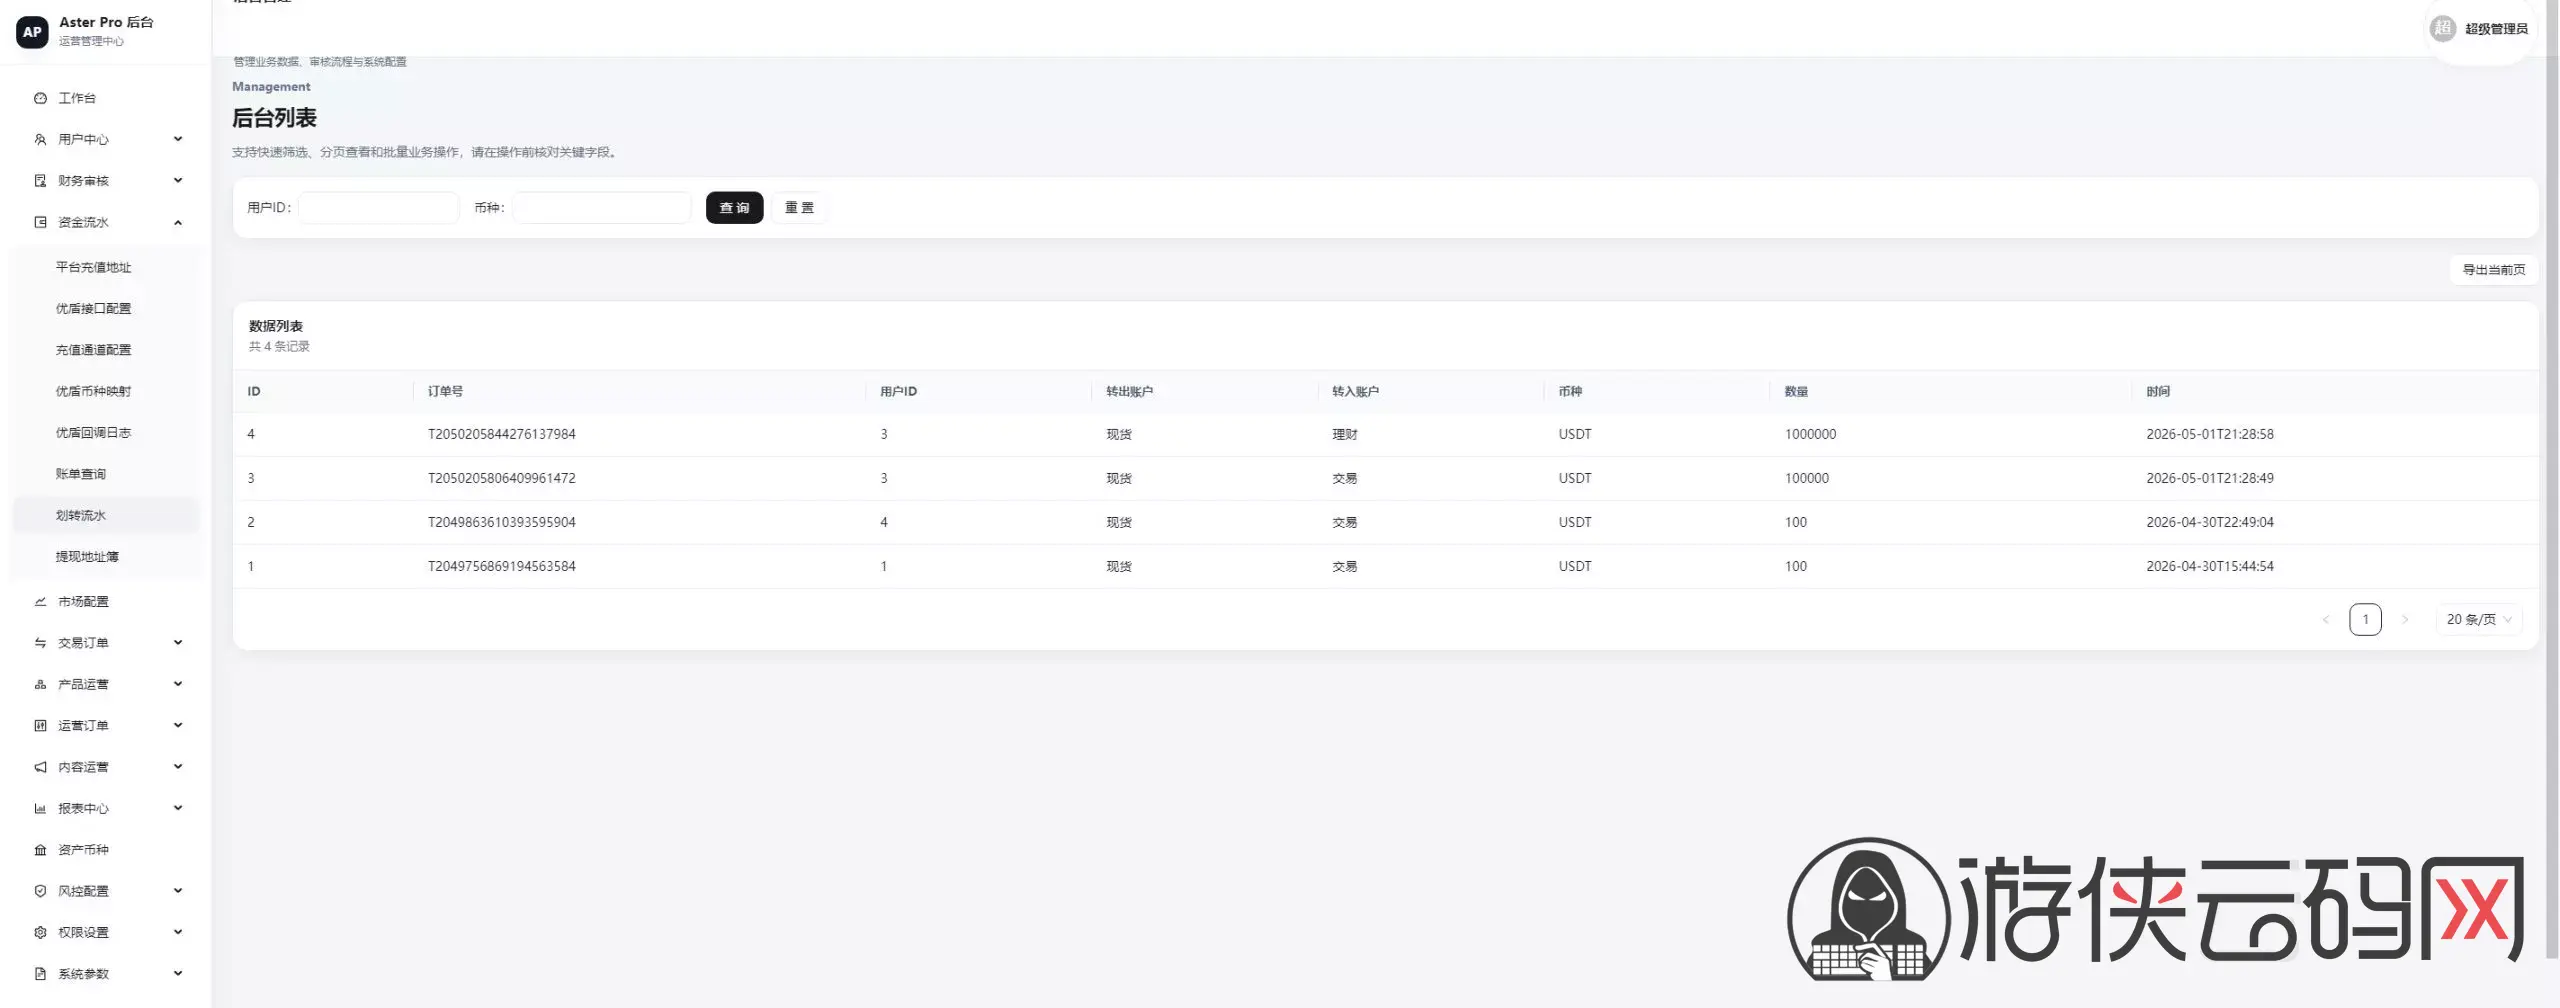
Task: Click the 查询 search button
Action: (734, 207)
